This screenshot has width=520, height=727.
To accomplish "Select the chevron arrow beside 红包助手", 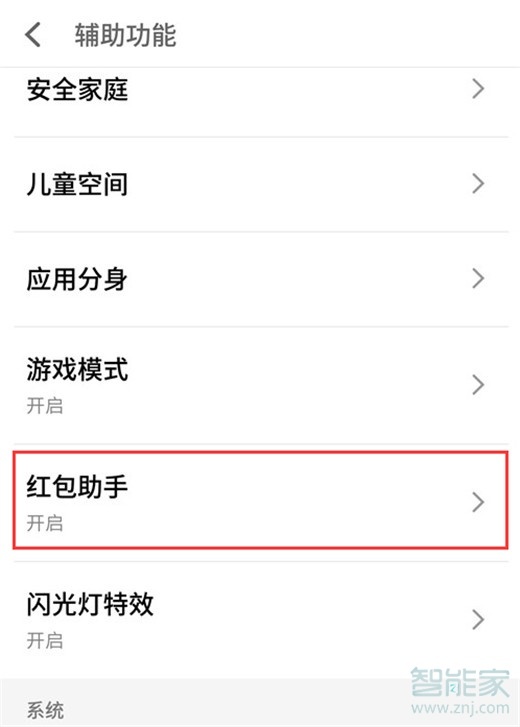I will tap(478, 502).
